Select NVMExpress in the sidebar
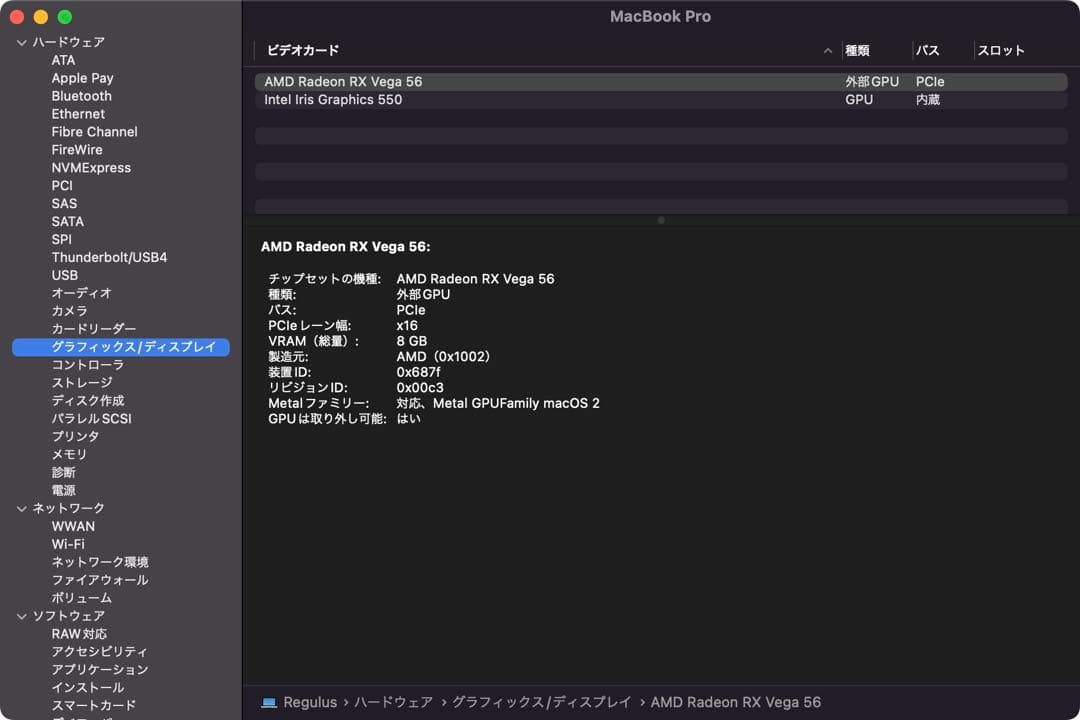 91,167
